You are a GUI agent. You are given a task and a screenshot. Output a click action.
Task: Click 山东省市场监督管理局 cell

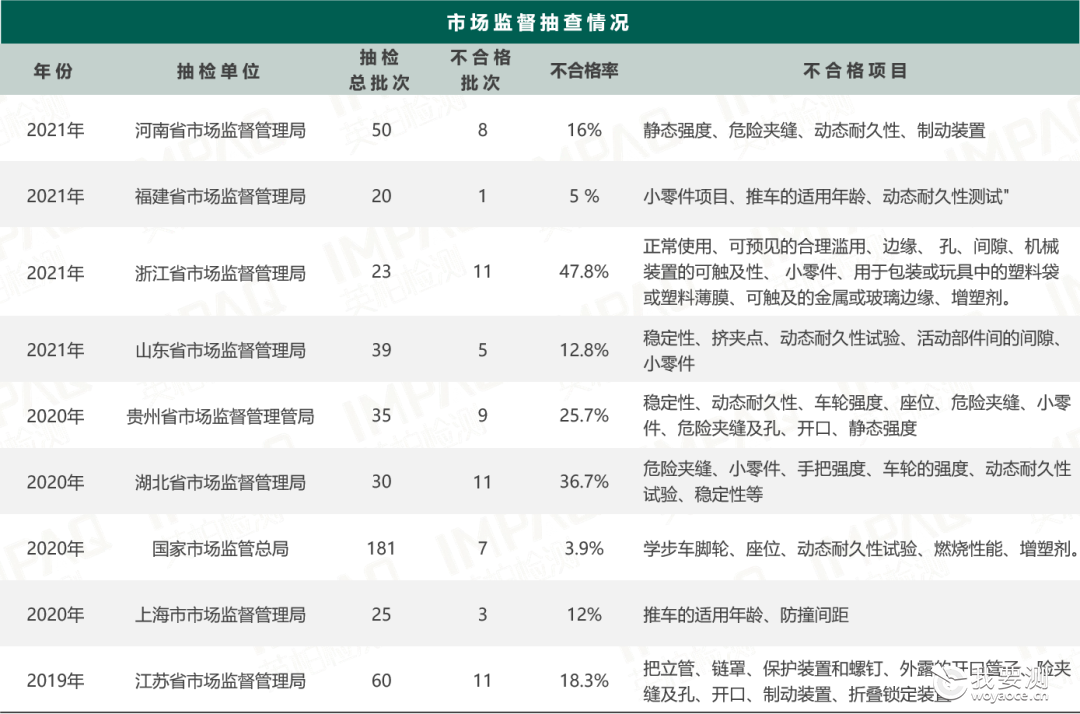[x=220, y=350]
